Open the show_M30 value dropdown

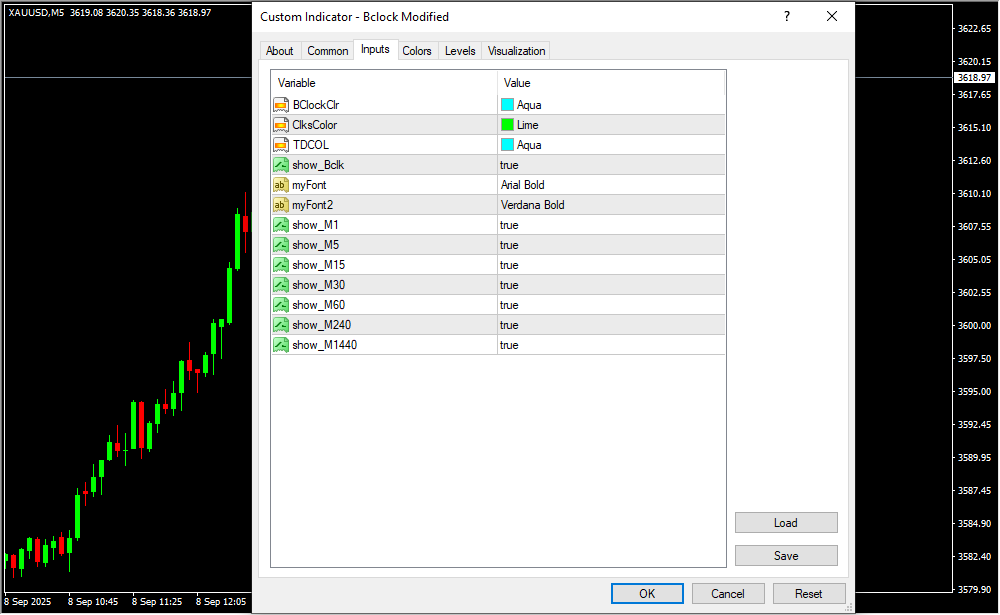(x=610, y=285)
